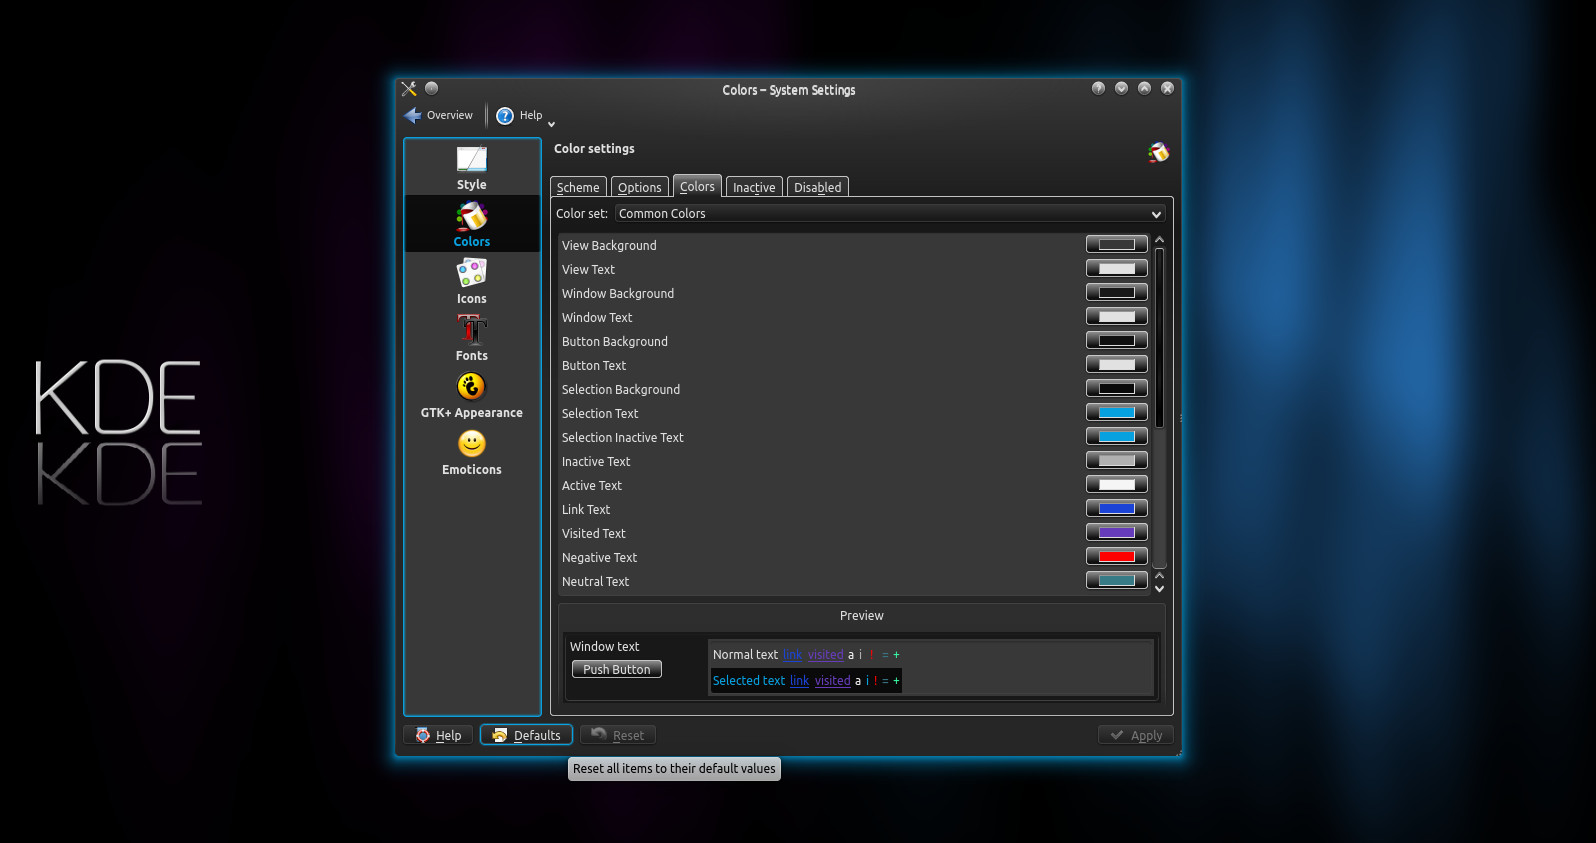Click the 'Negative Text' label
Image resolution: width=1596 pixels, height=843 pixels.
click(599, 557)
